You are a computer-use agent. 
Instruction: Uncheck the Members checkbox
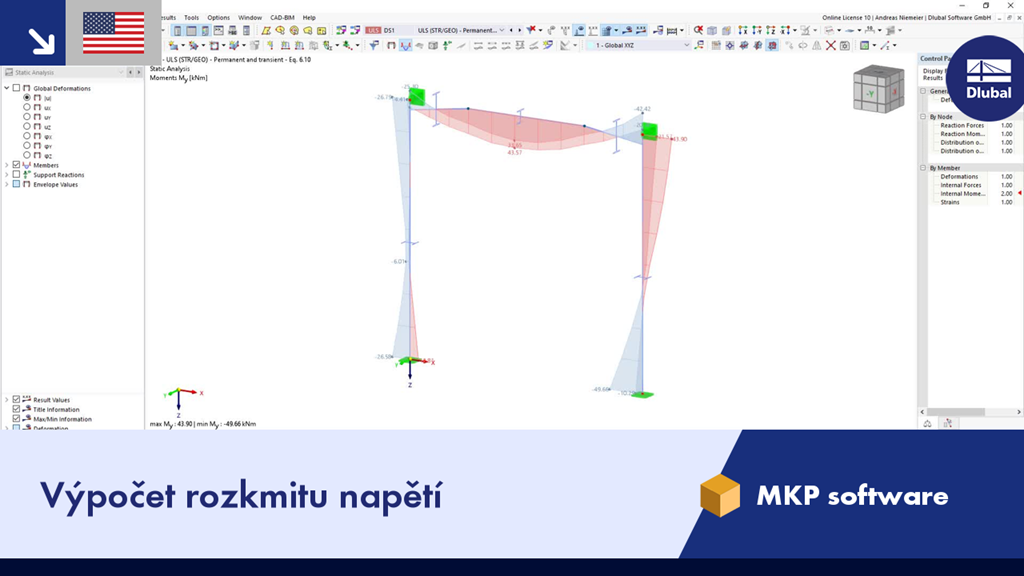point(16,165)
